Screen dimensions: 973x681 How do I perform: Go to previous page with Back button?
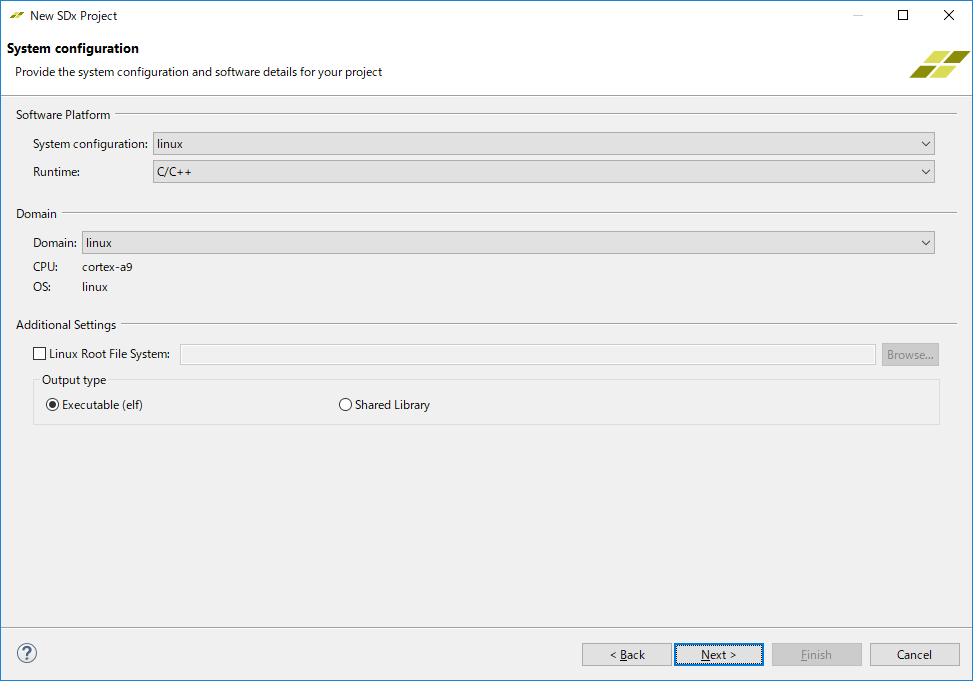[x=627, y=655]
